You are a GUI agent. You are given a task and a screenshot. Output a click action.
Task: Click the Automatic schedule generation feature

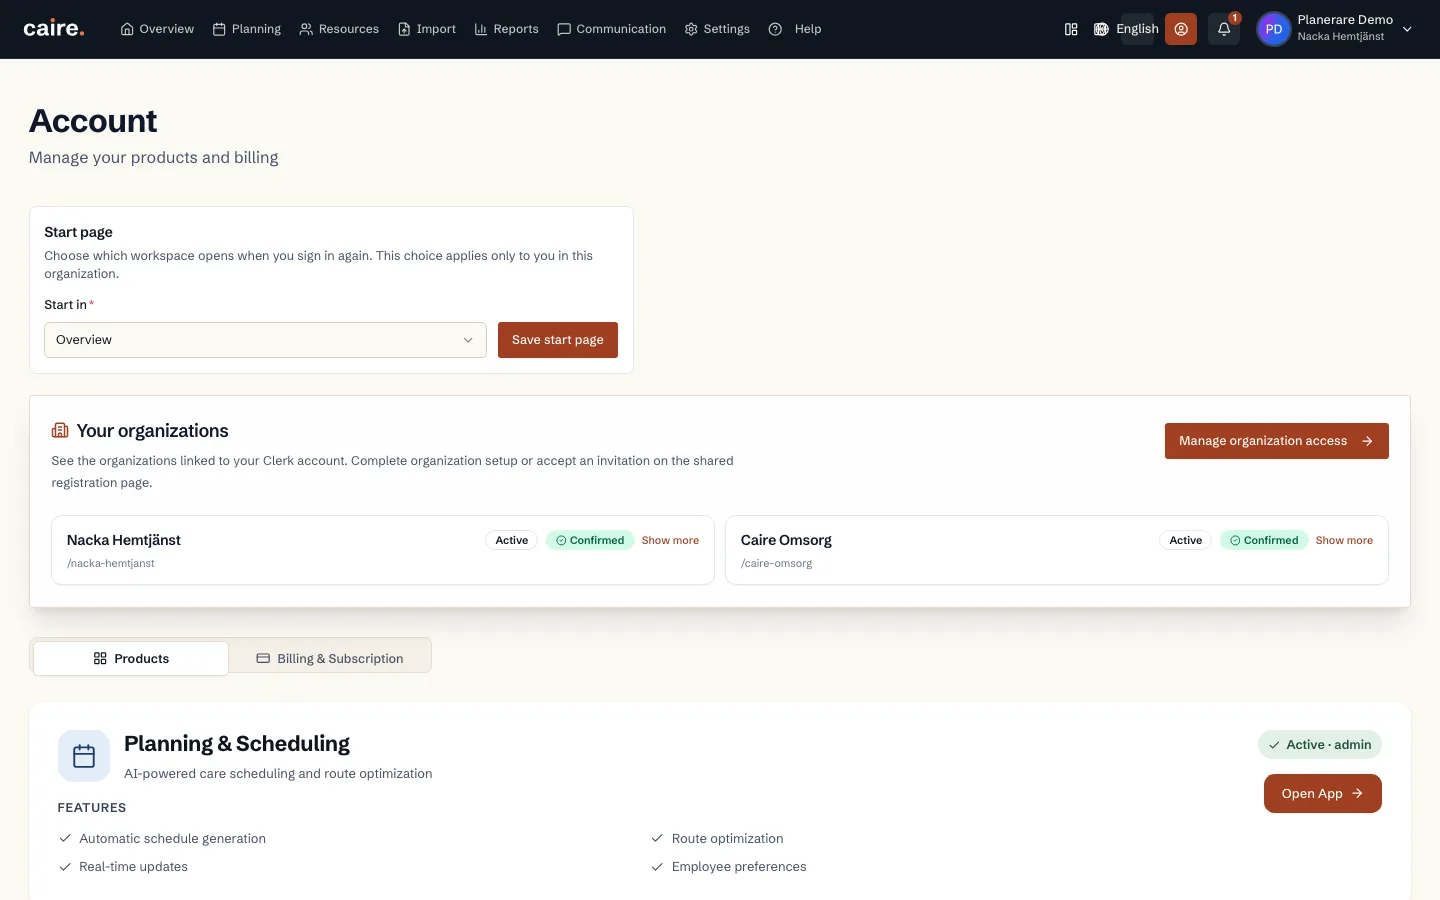[x=172, y=839]
